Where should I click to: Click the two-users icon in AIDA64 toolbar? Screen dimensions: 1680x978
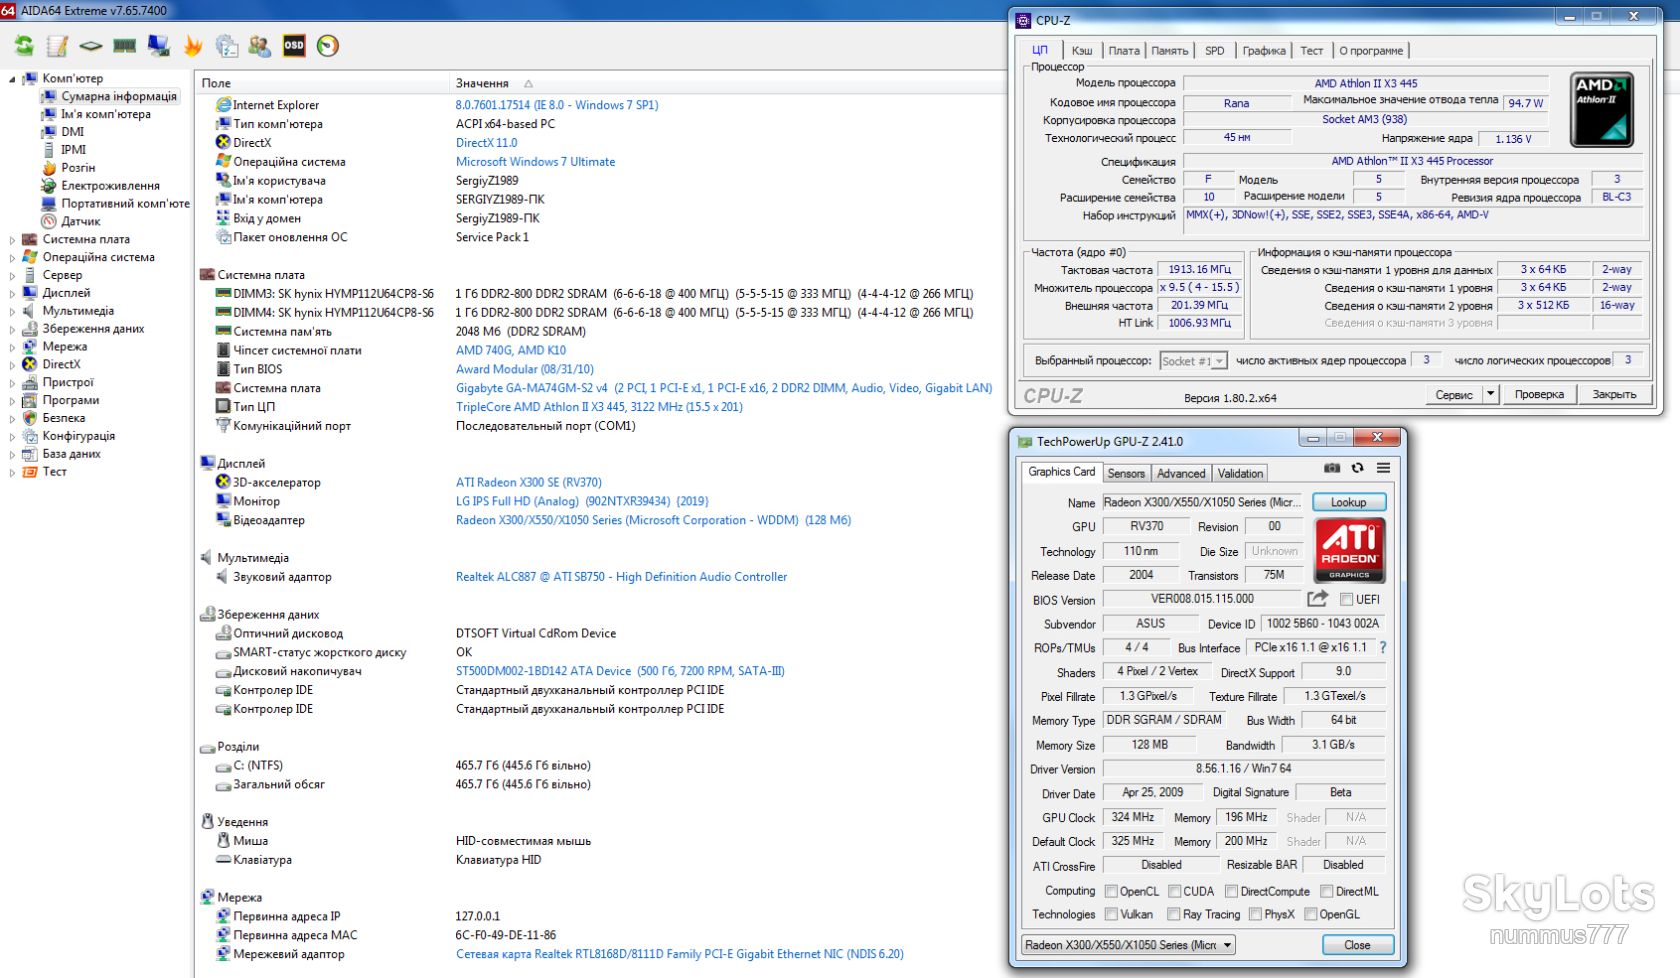click(260, 46)
